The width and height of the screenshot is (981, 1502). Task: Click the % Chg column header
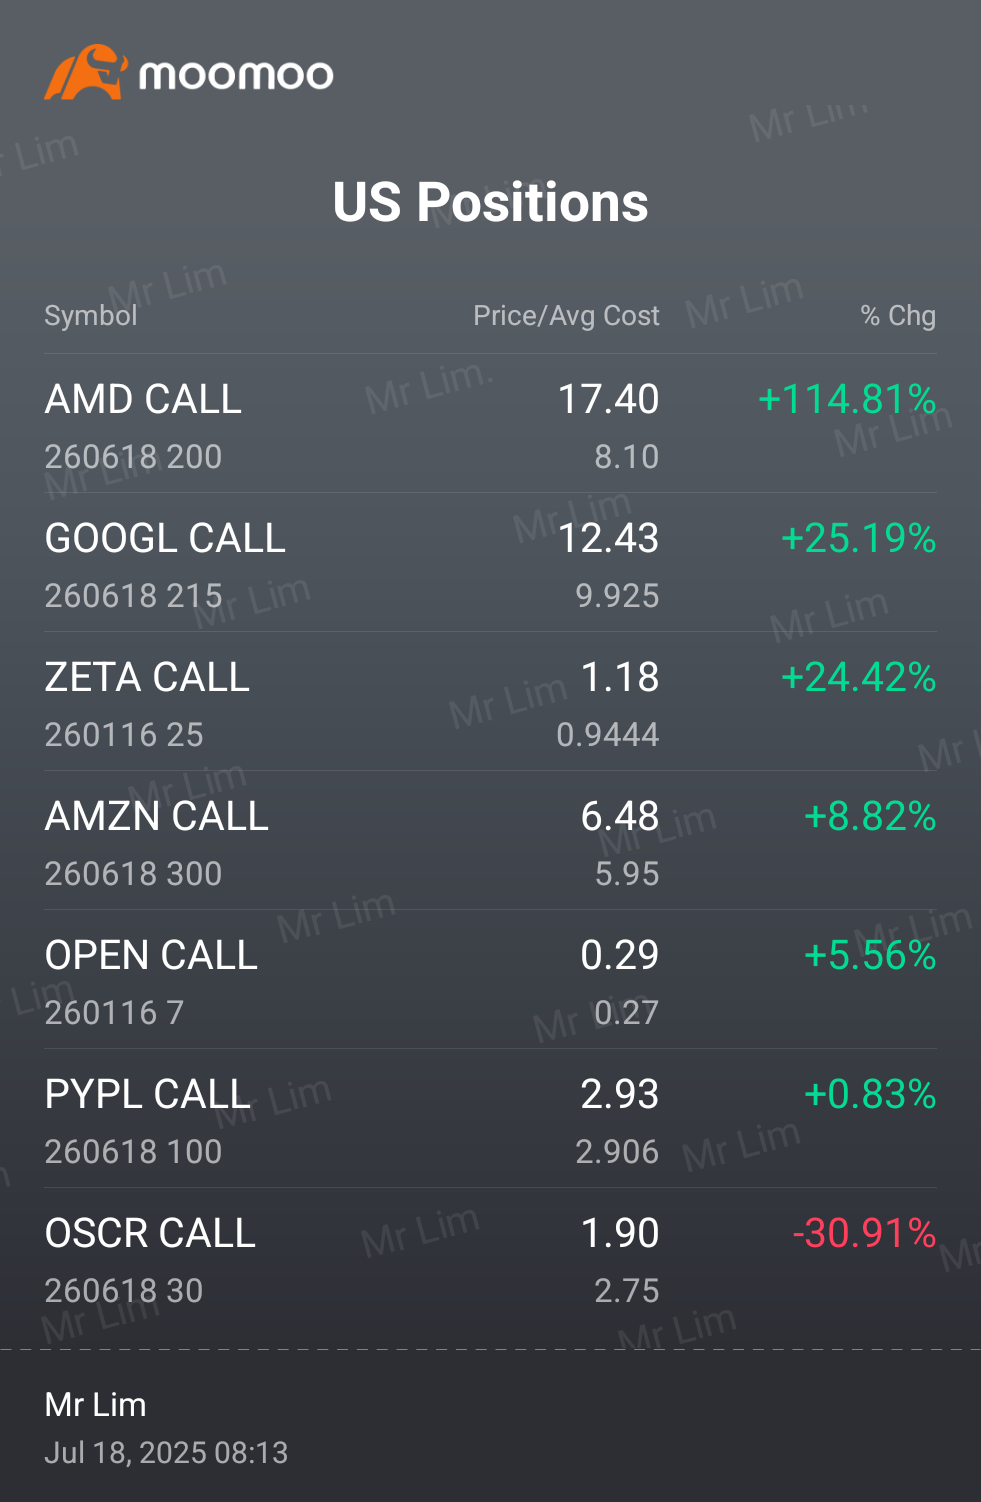(x=898, y=316)
